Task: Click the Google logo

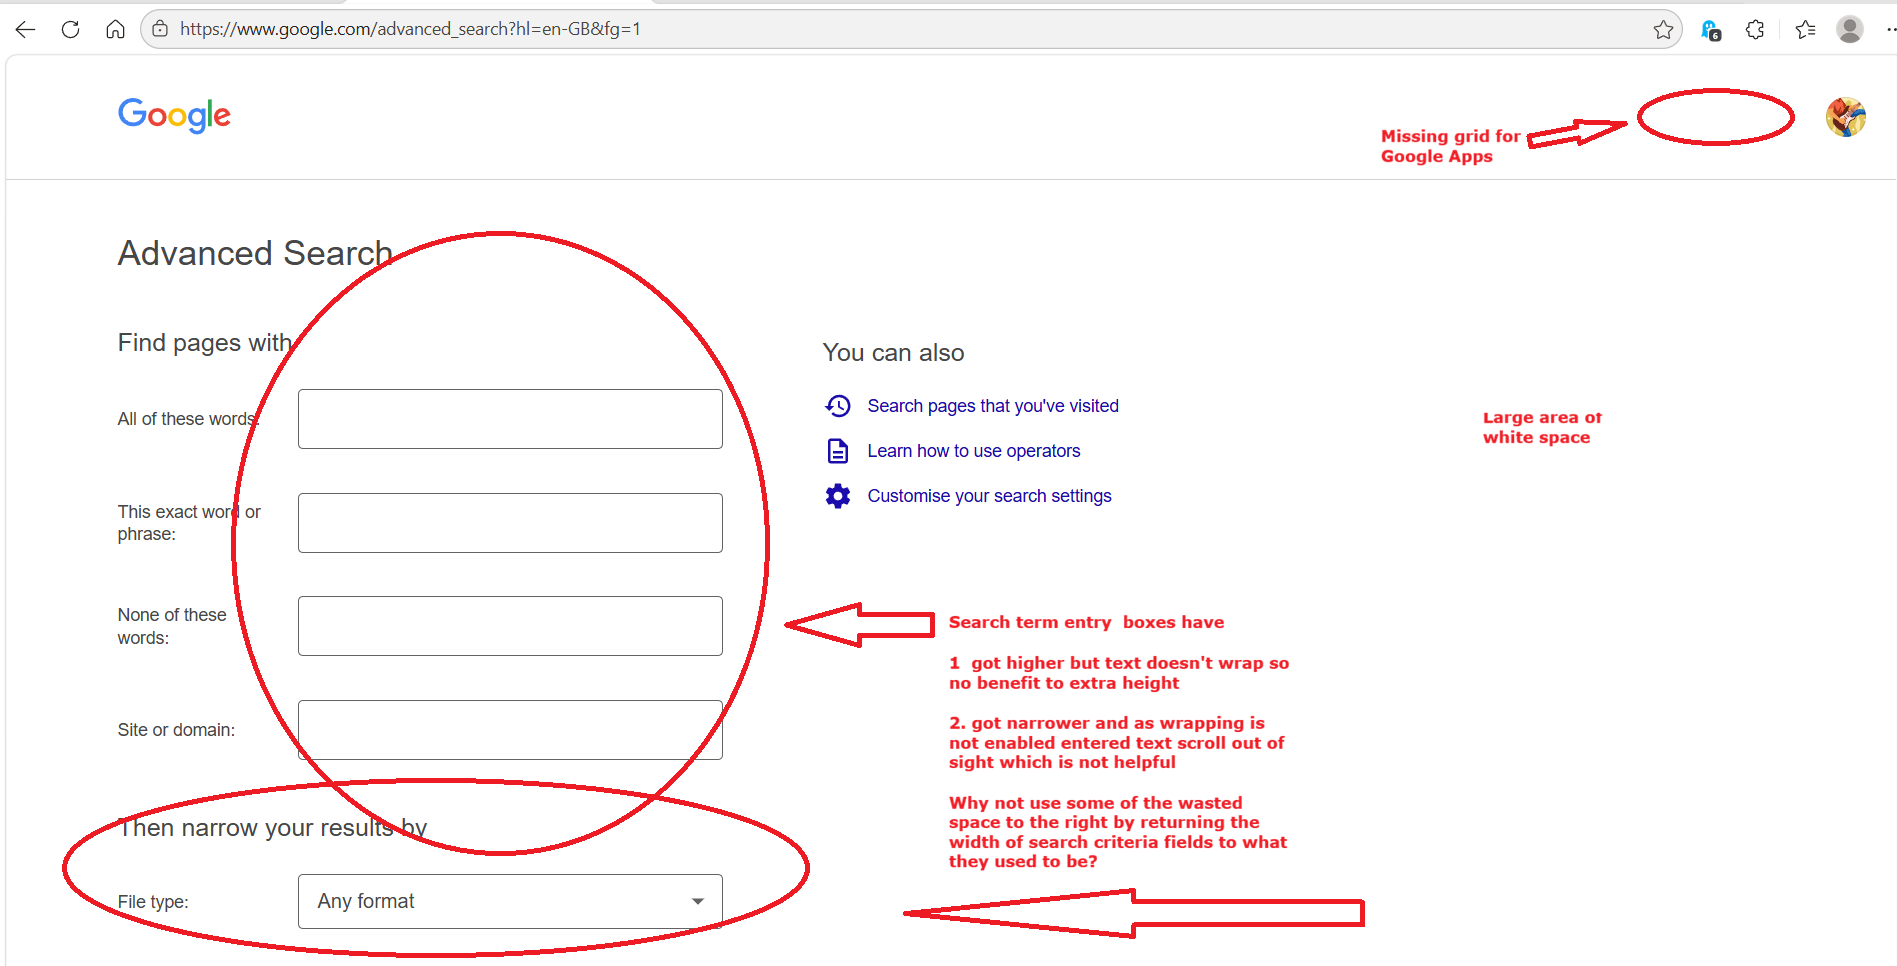Action: click(x=174, y=115)
